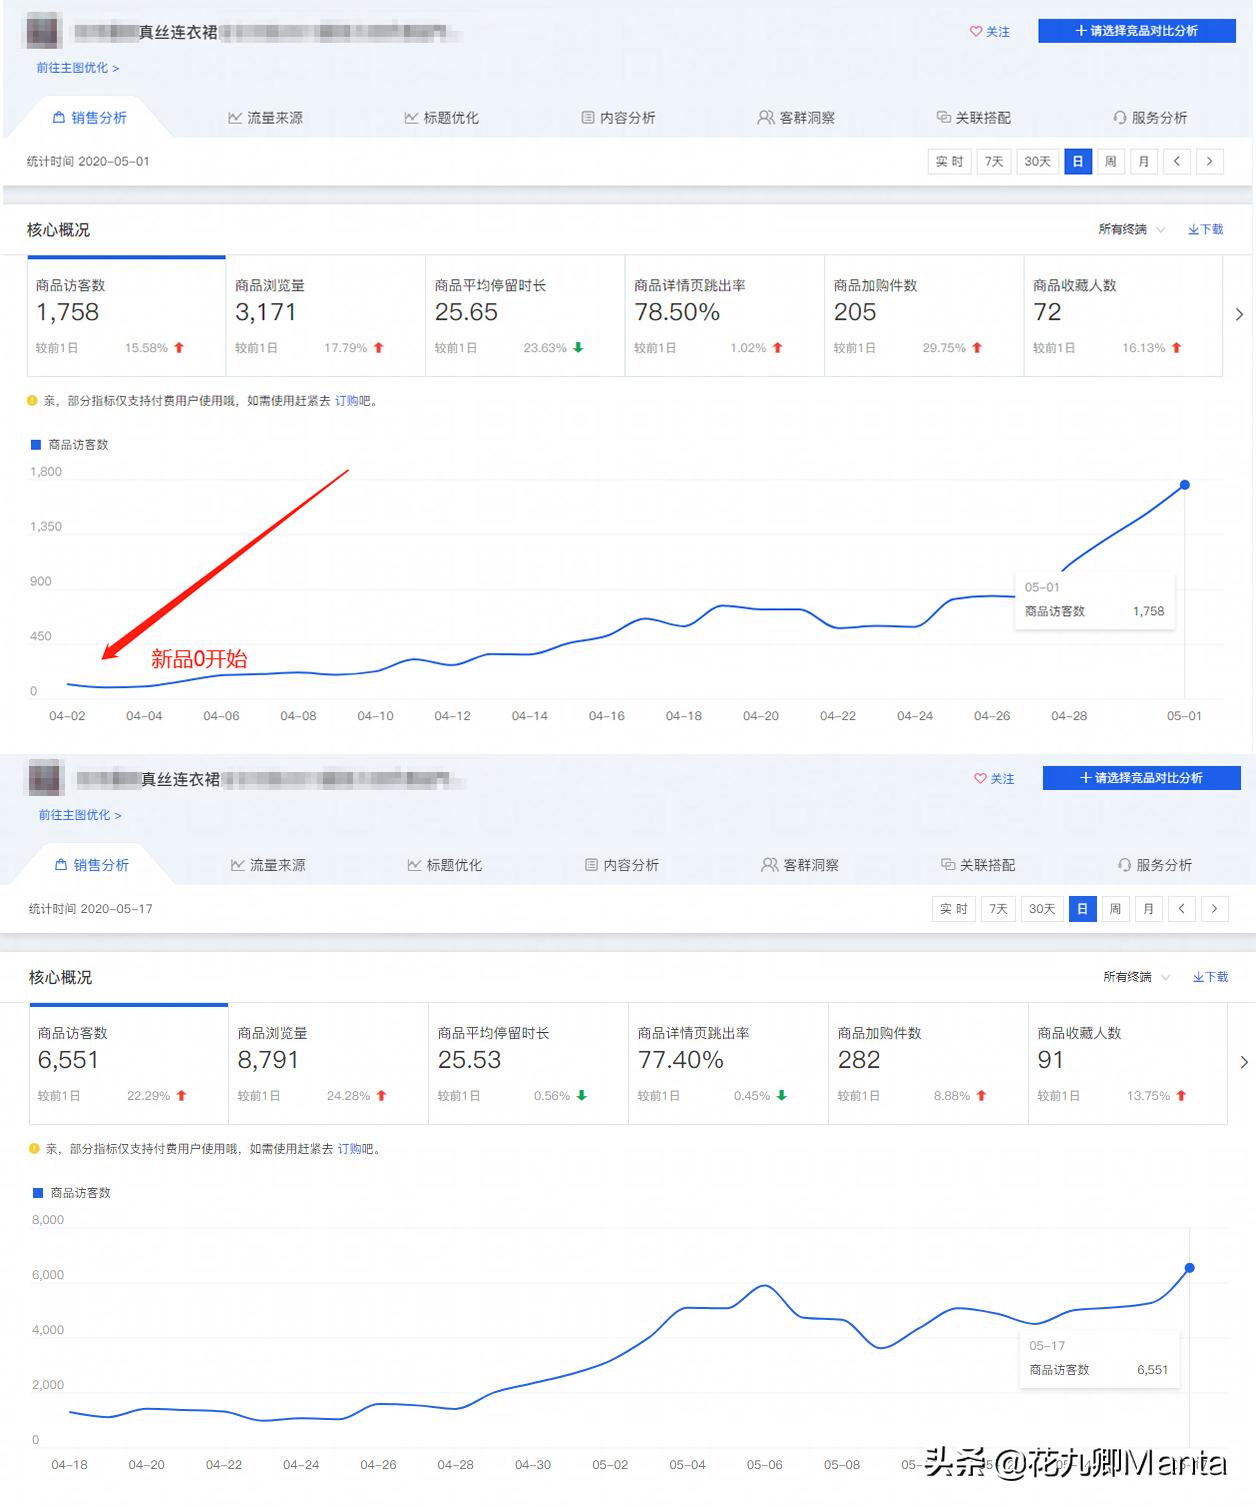The width and height of the screenshot is (1256, 1507).
Task: Switch to 周 view in bottom panel
Action: [1115, 909]
